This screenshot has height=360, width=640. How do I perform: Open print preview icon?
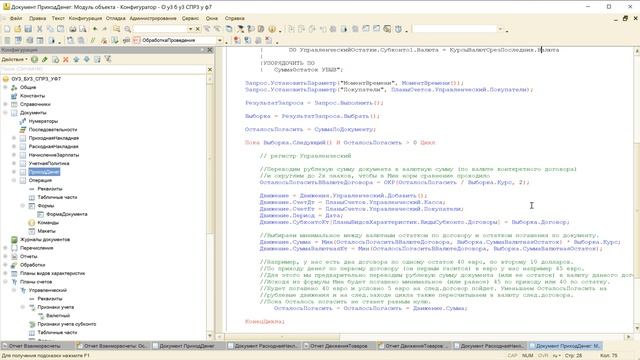tap(83, 29)
